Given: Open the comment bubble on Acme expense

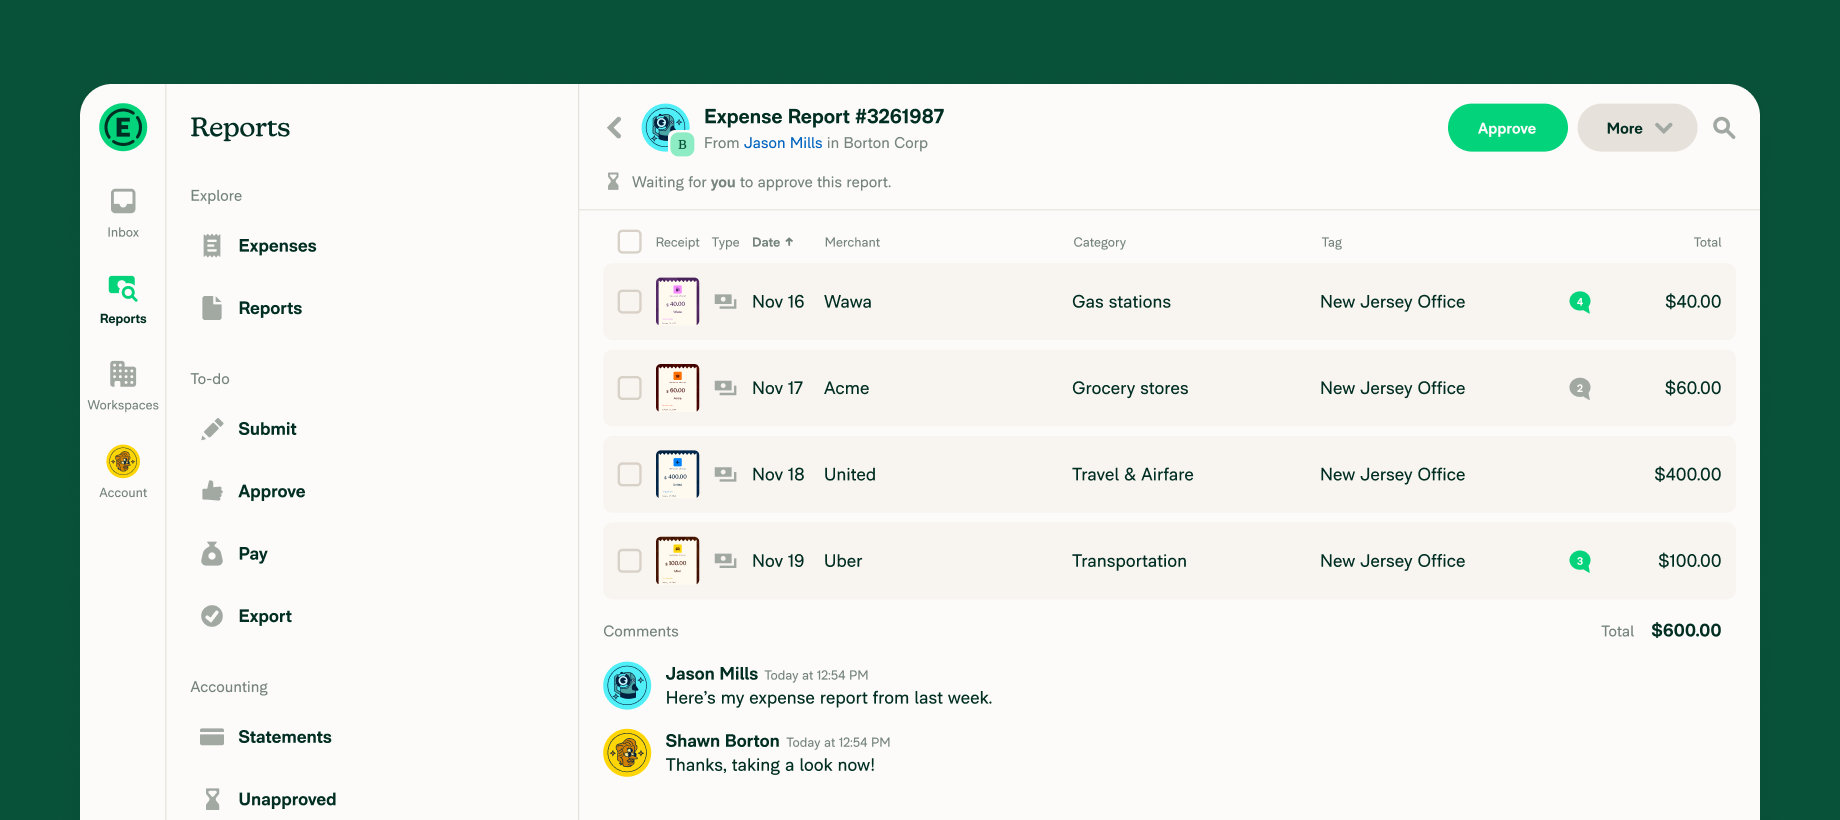Looking at the screenshot, I should (1580, 388).
